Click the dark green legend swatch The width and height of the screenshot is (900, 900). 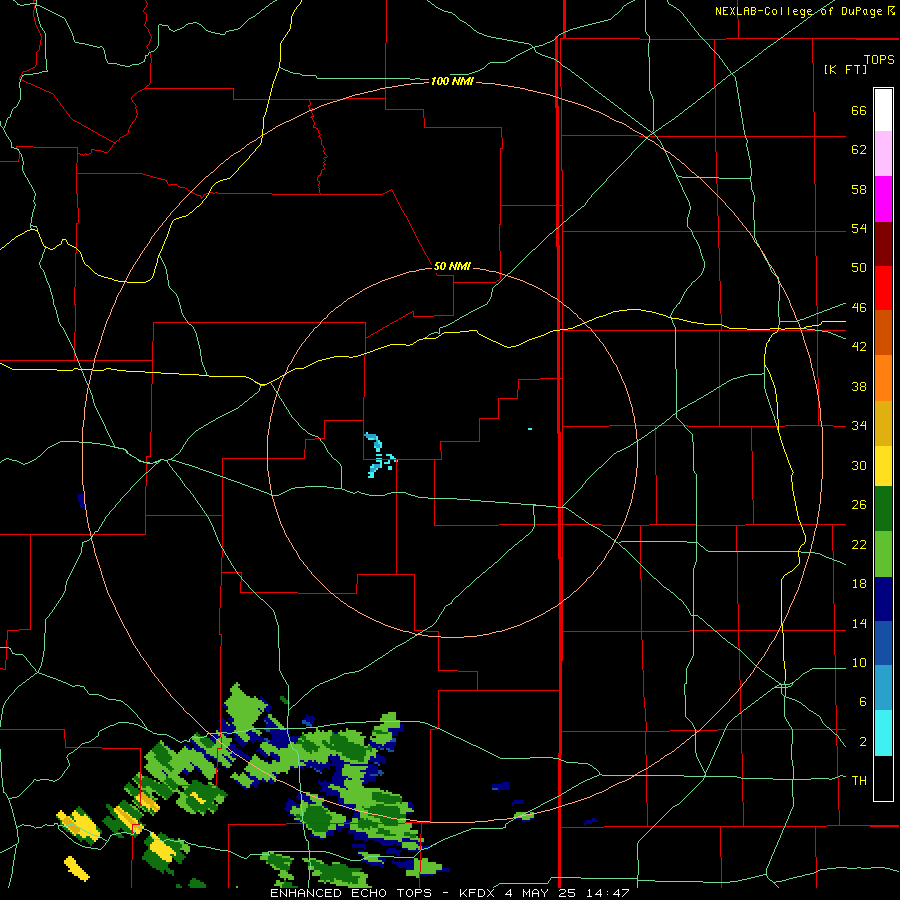[x=883, y=509]
